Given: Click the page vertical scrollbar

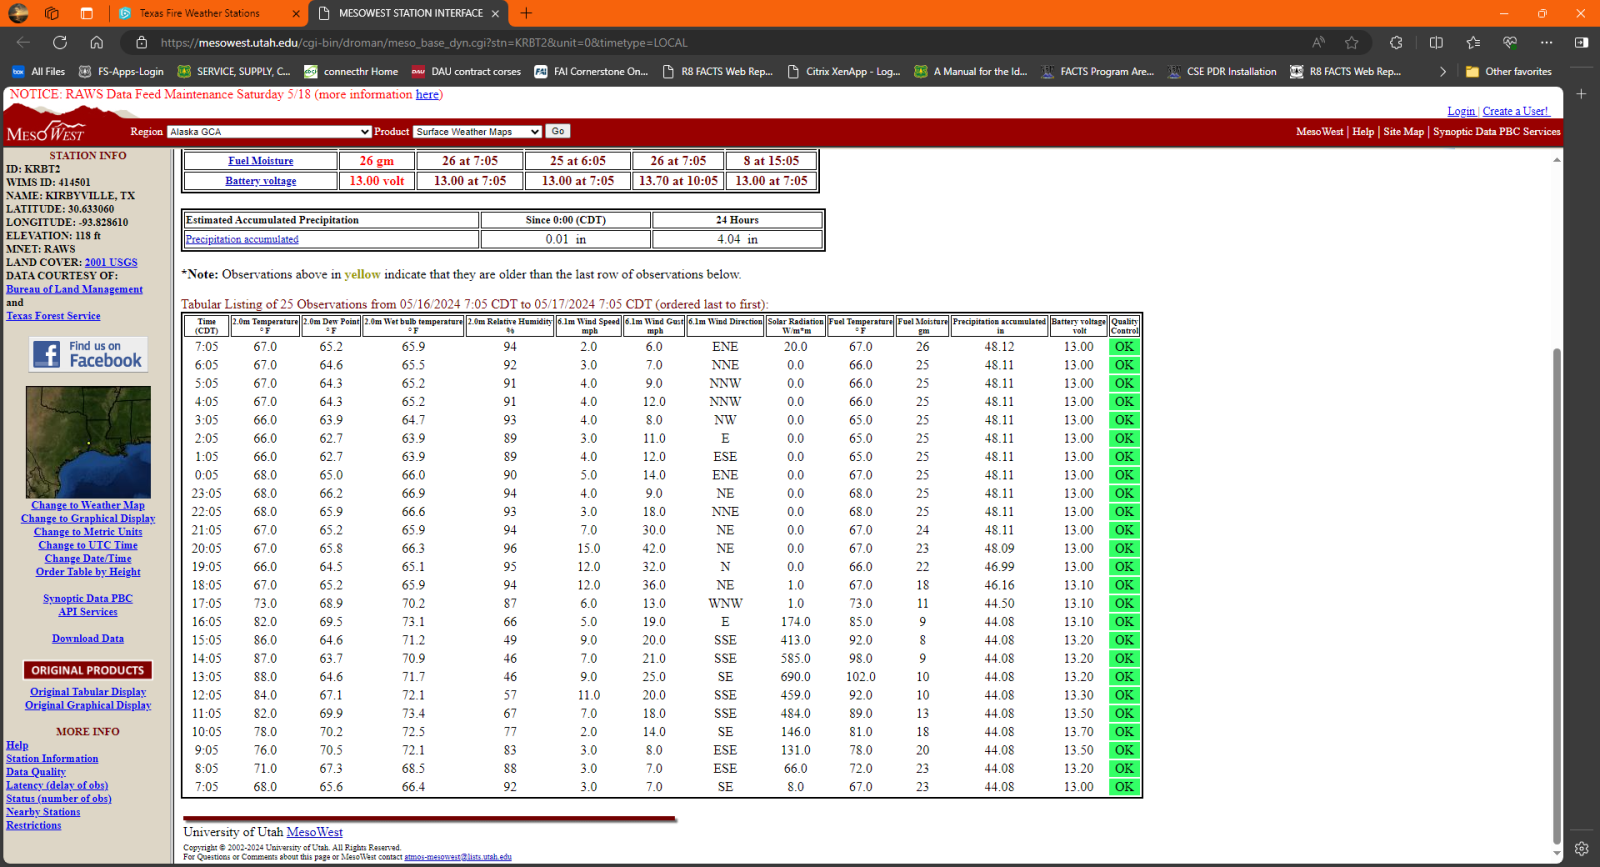Looking at the screenshot, I should (1556, 596).
